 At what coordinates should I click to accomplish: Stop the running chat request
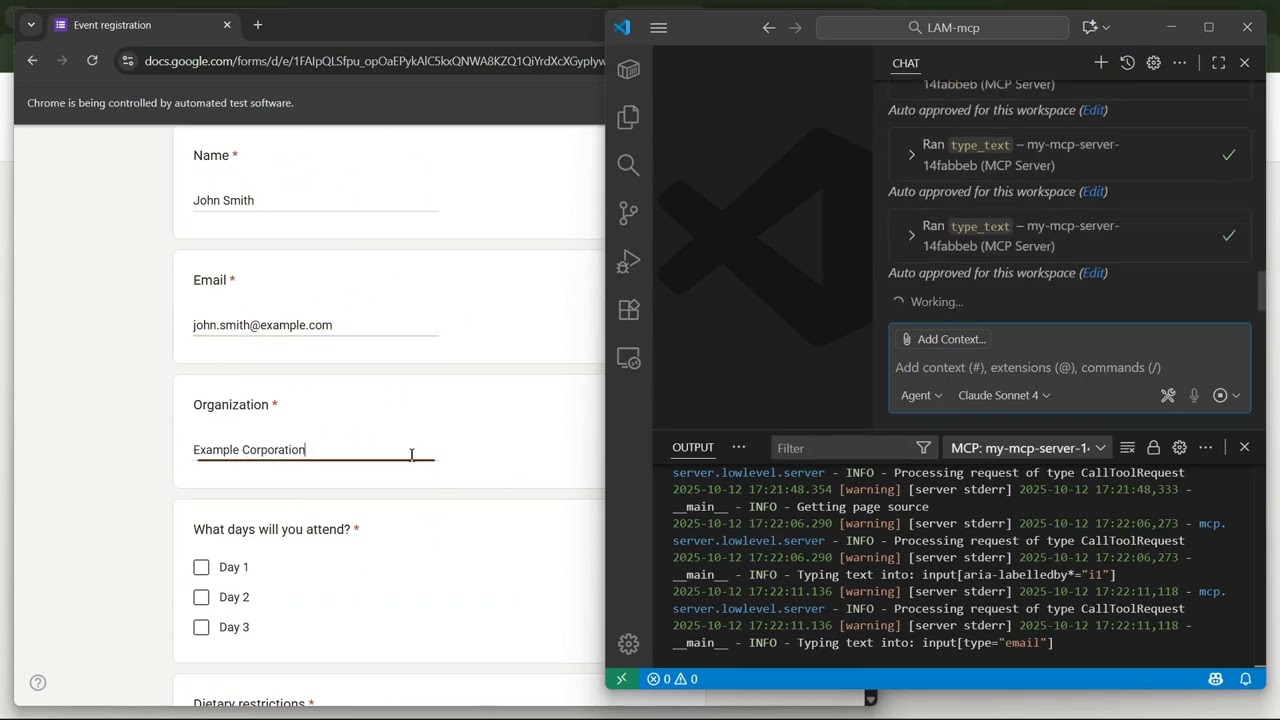tap(1220, 396)
